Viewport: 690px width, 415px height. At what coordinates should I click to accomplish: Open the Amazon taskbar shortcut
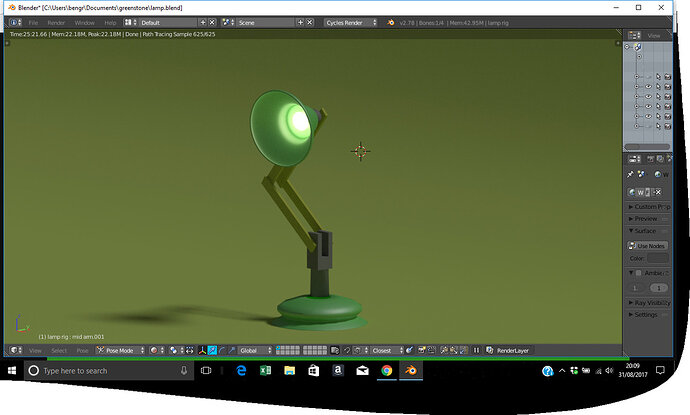pos(338,371)
